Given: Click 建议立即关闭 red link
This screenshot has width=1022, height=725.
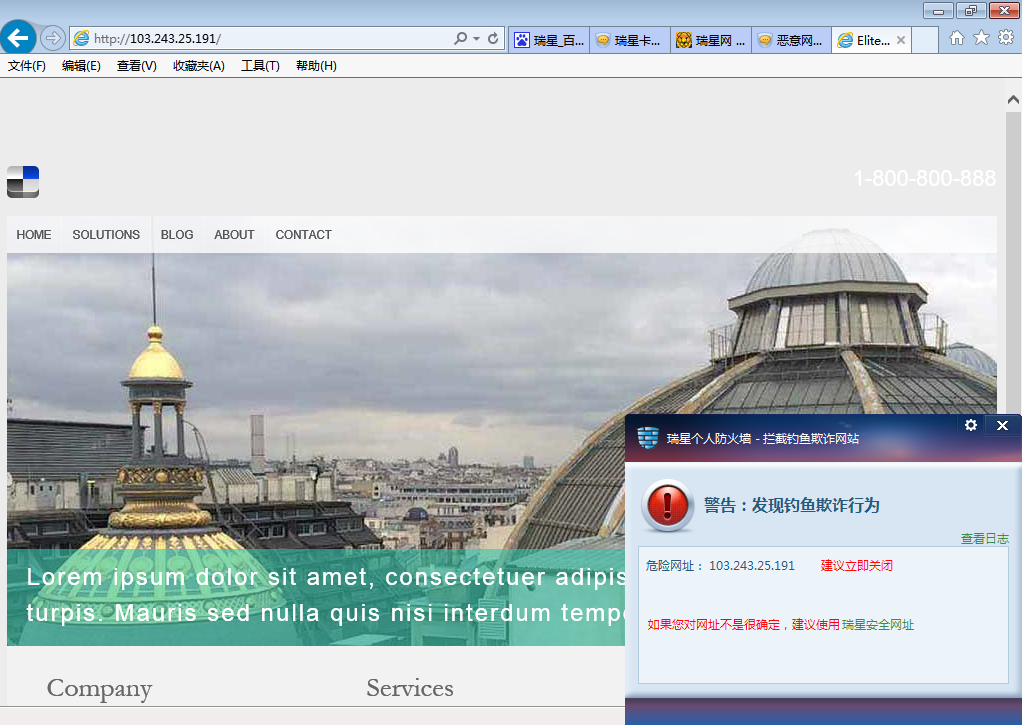Looking at the screenshot, I should click(856, 566).
